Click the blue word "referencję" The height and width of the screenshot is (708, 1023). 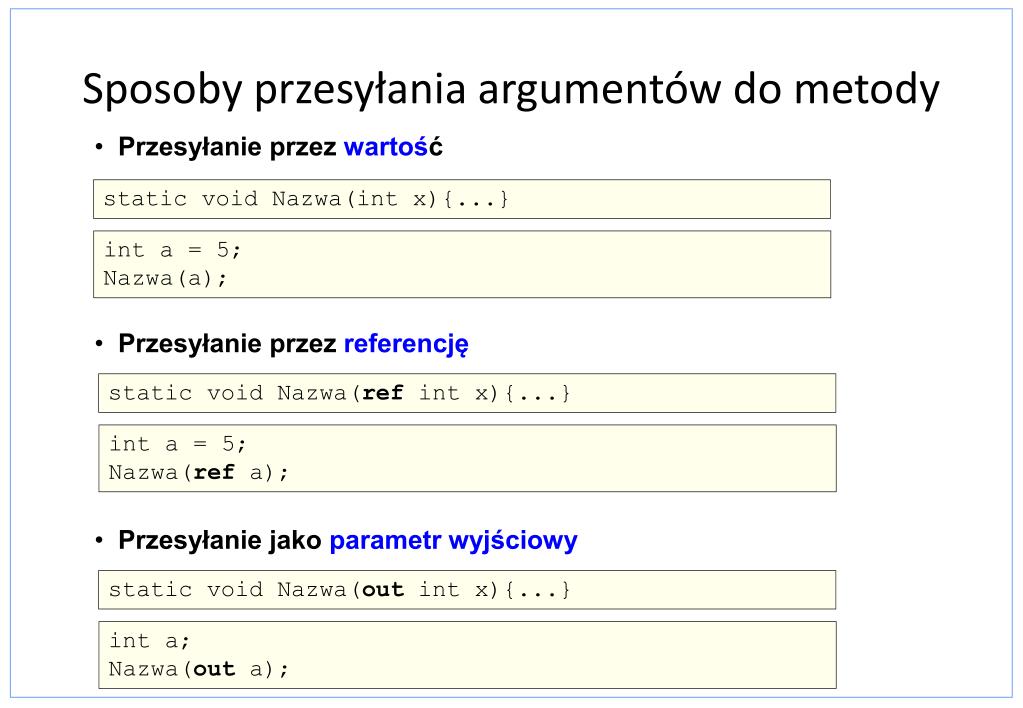click(406, 344)
